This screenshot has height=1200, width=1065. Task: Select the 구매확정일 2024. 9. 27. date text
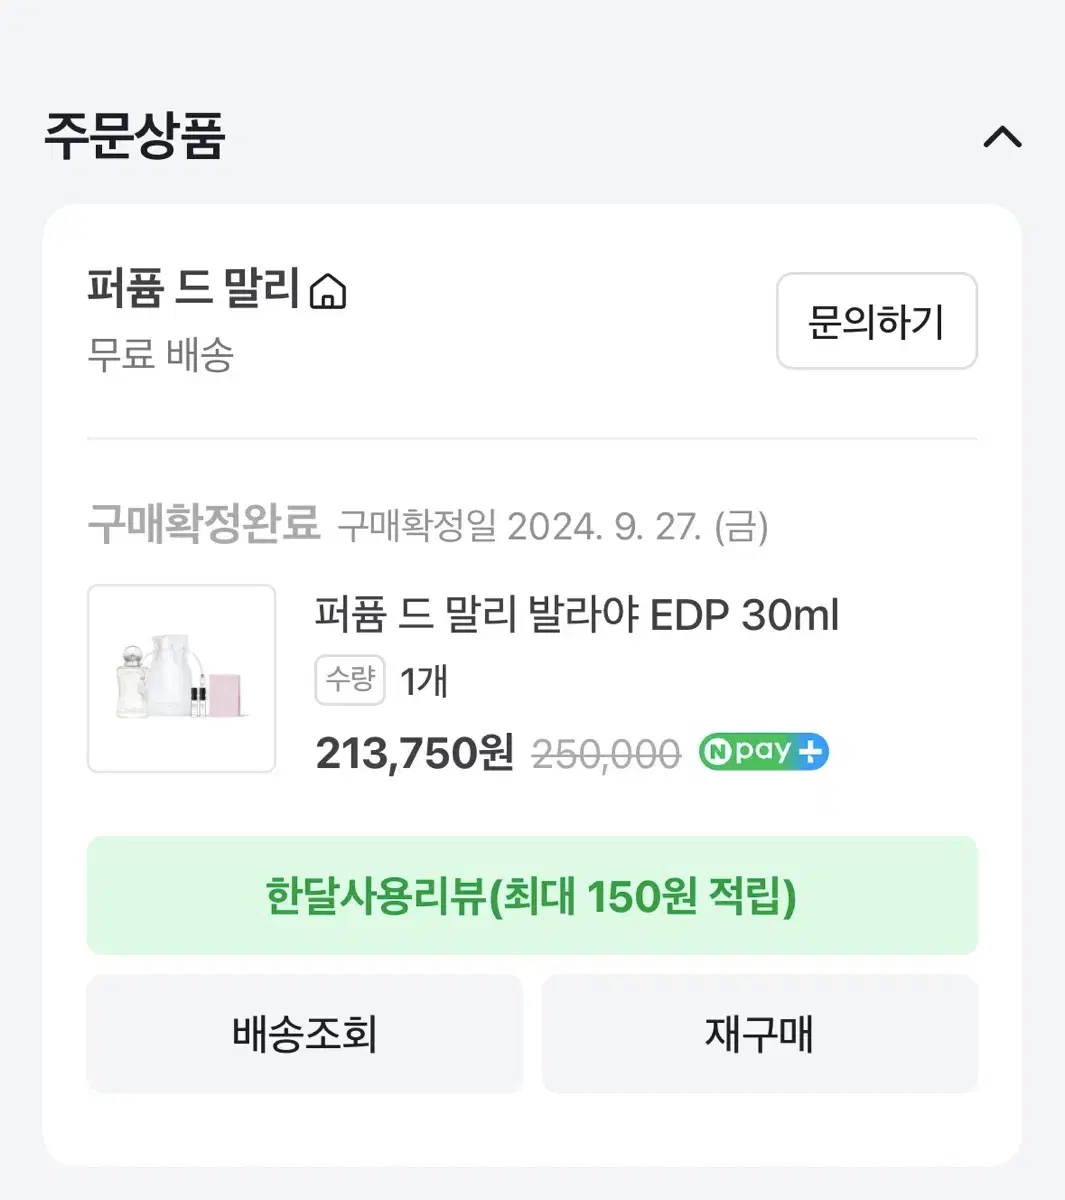(553, 526)
